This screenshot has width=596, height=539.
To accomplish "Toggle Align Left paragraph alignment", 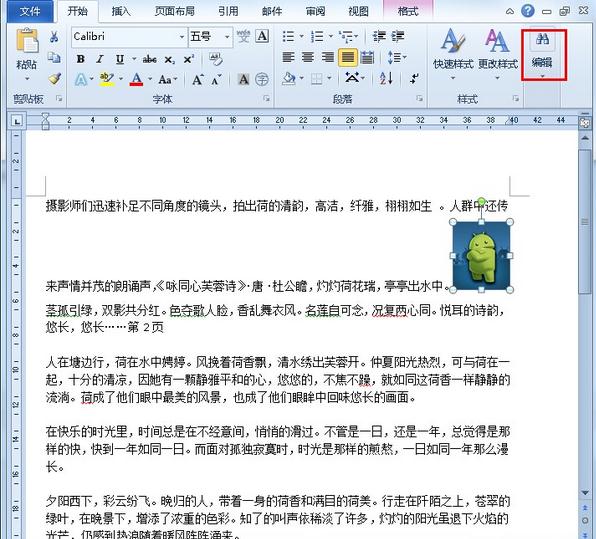I will pos(288,57).
